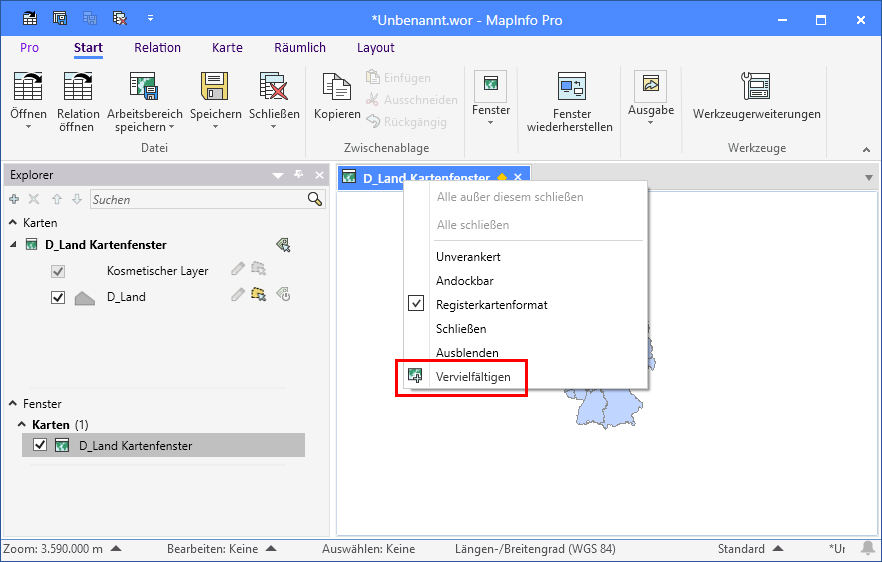Screen dimensions: 882x562
Task: Open Werkzeugerweiterungen tool icon
Action: pos(756,86)
